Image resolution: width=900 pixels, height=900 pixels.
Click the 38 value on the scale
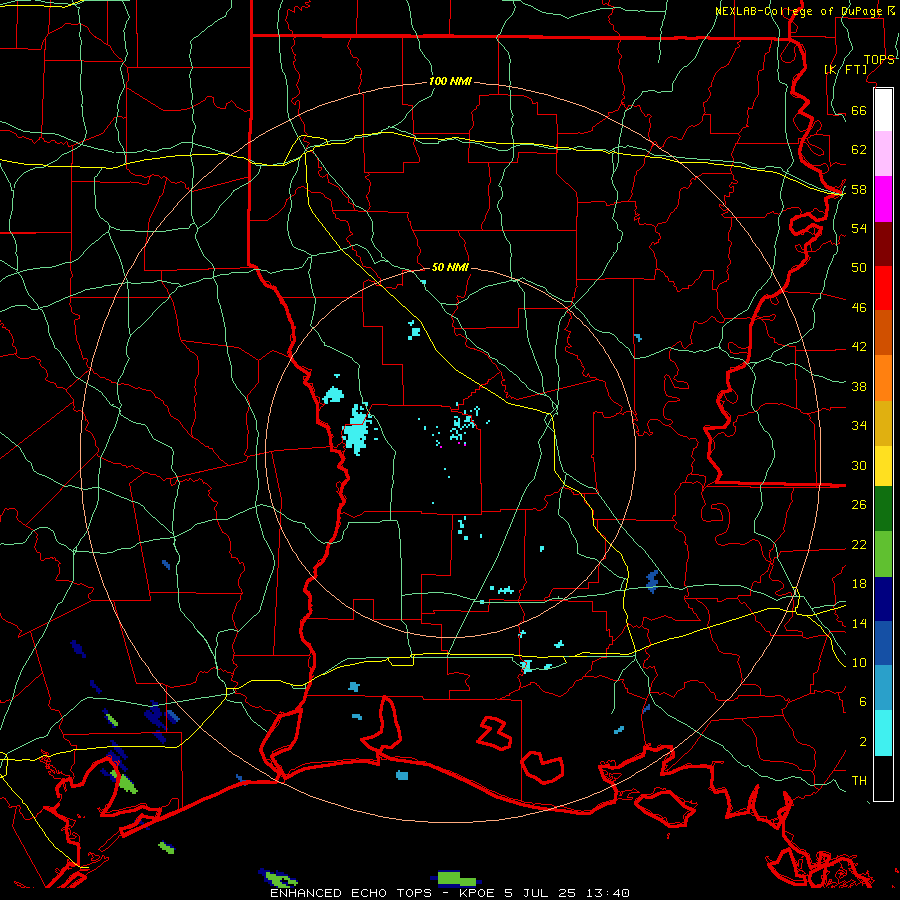[859, 386]
